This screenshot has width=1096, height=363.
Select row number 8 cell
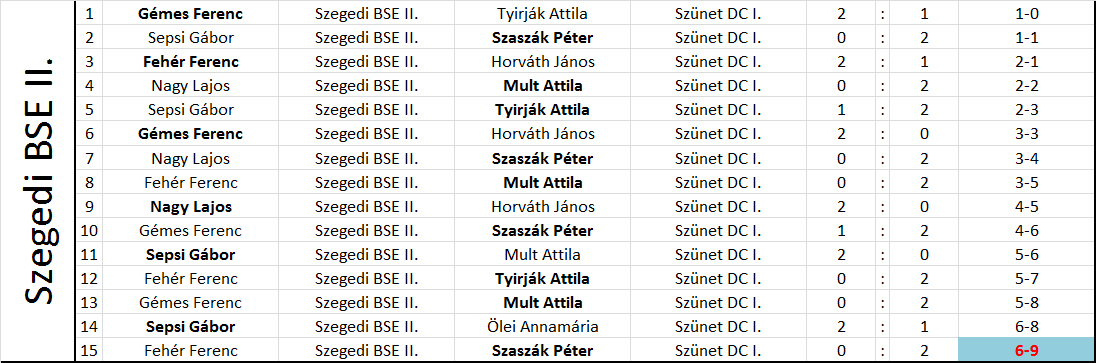pyautogui.click(x=89, y=183)
